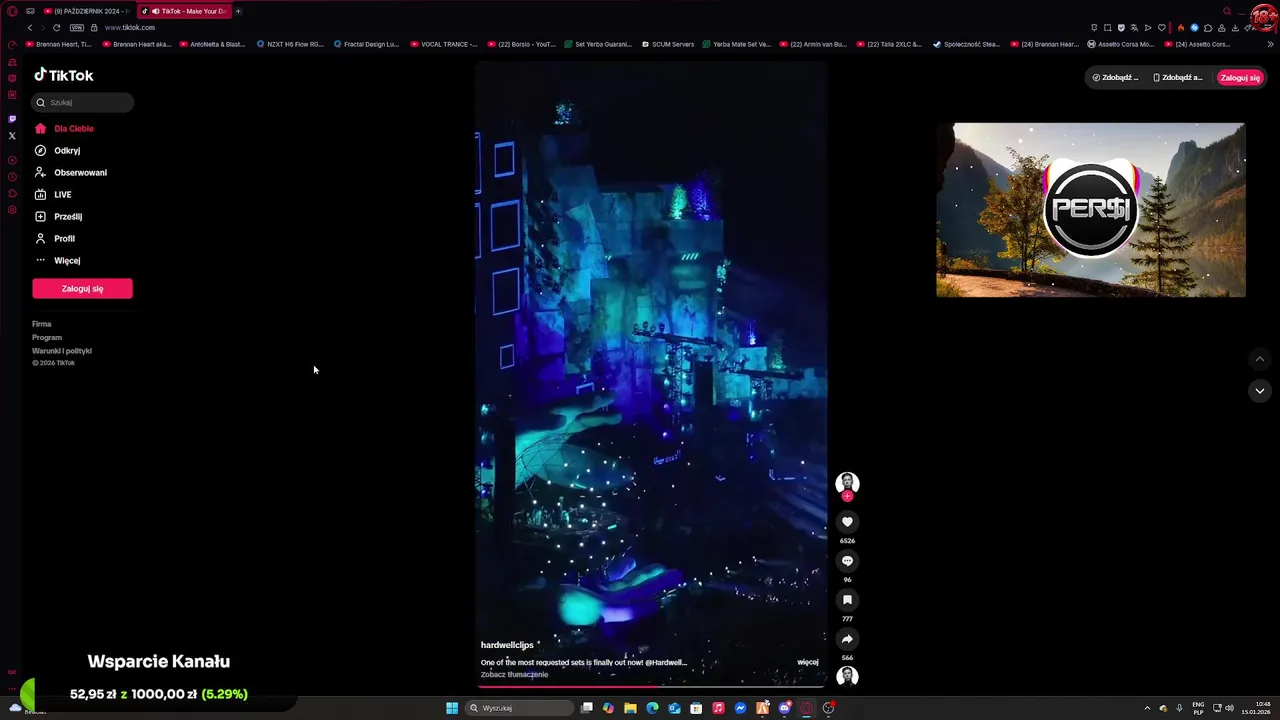Reload the TikTok page
Screen dimensions: 1280x720
[x=56, y=28]
